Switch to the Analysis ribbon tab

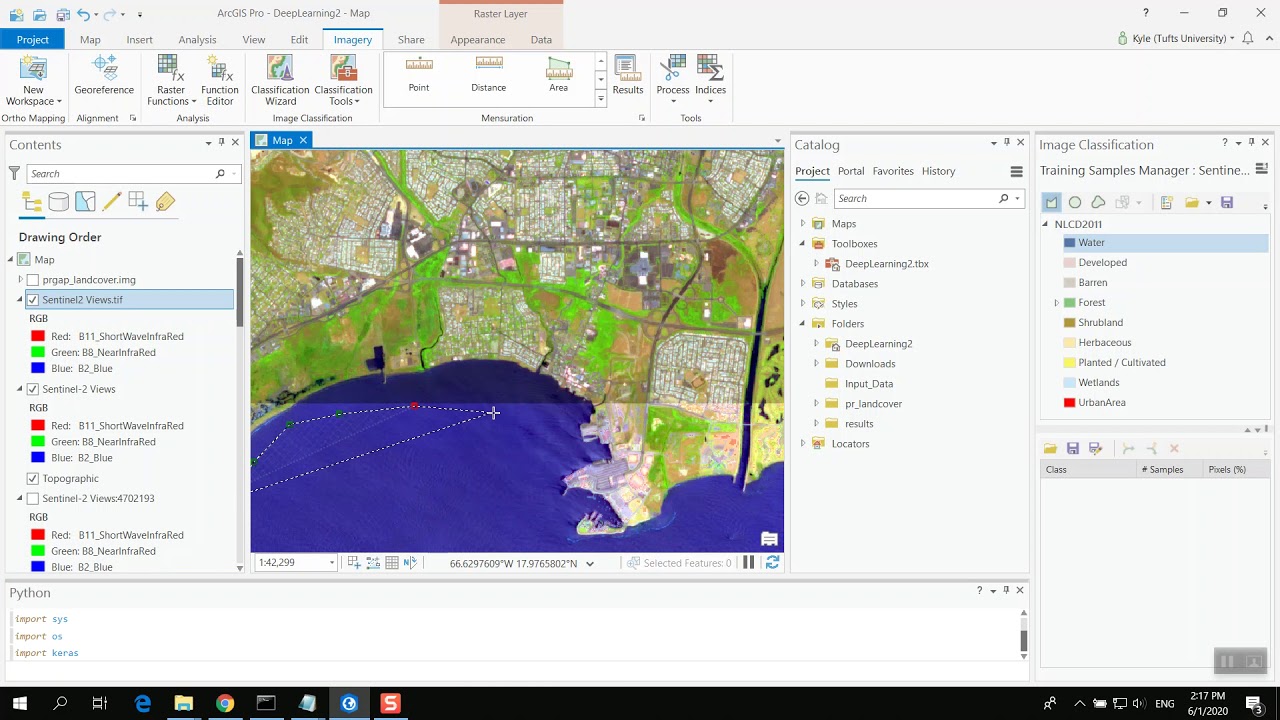[x=197, y=40]
